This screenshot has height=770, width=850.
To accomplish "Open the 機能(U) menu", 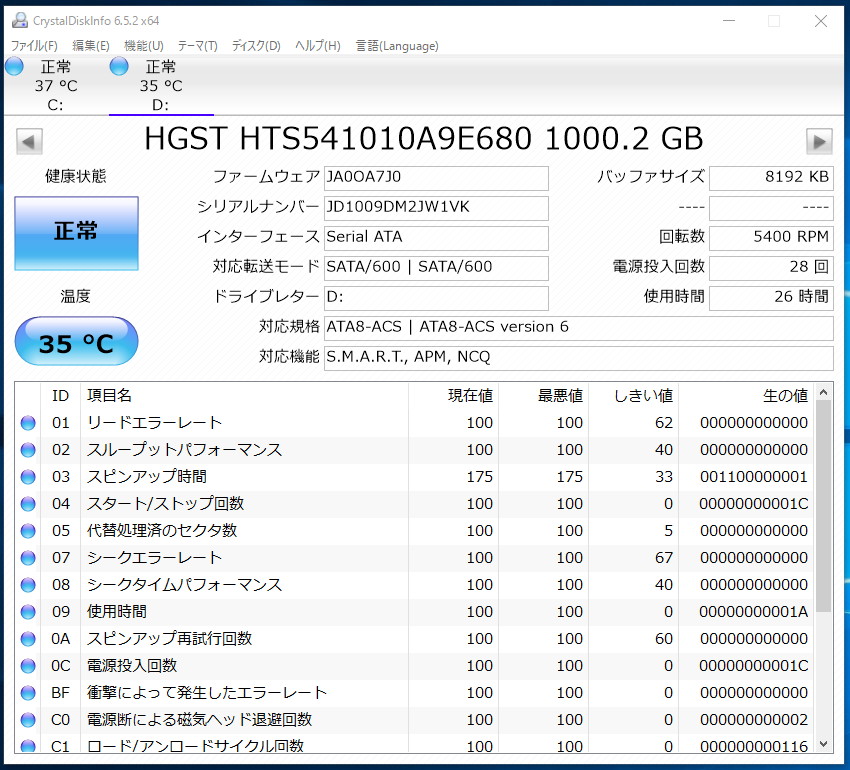I will 144,46.
